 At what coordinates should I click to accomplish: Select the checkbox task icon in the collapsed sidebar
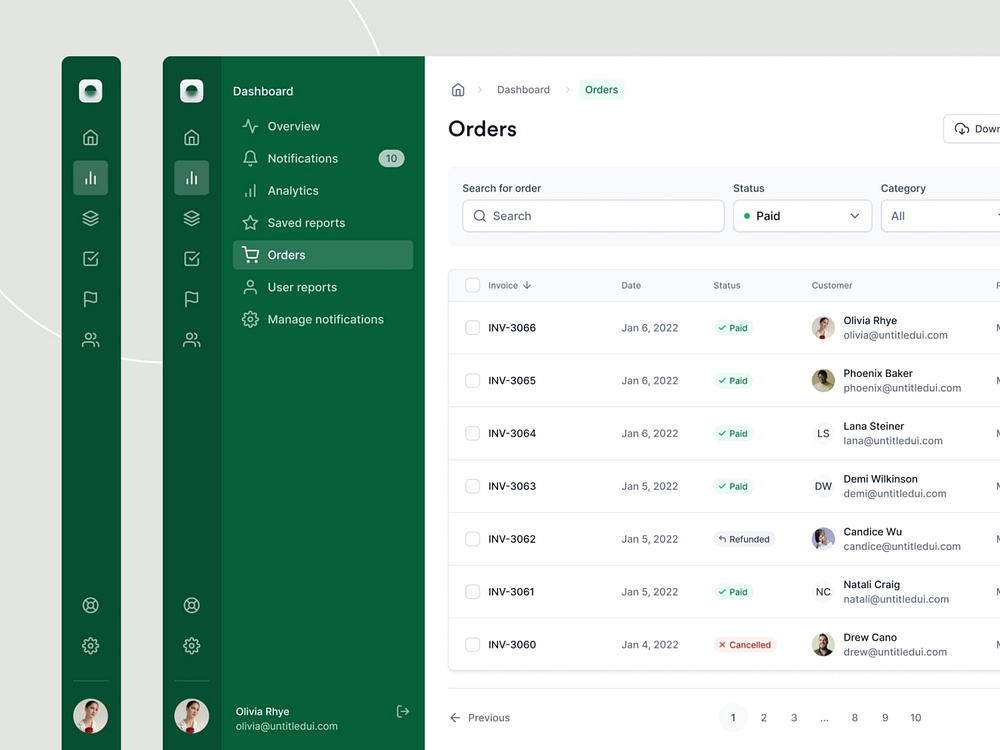pos(91,258)
